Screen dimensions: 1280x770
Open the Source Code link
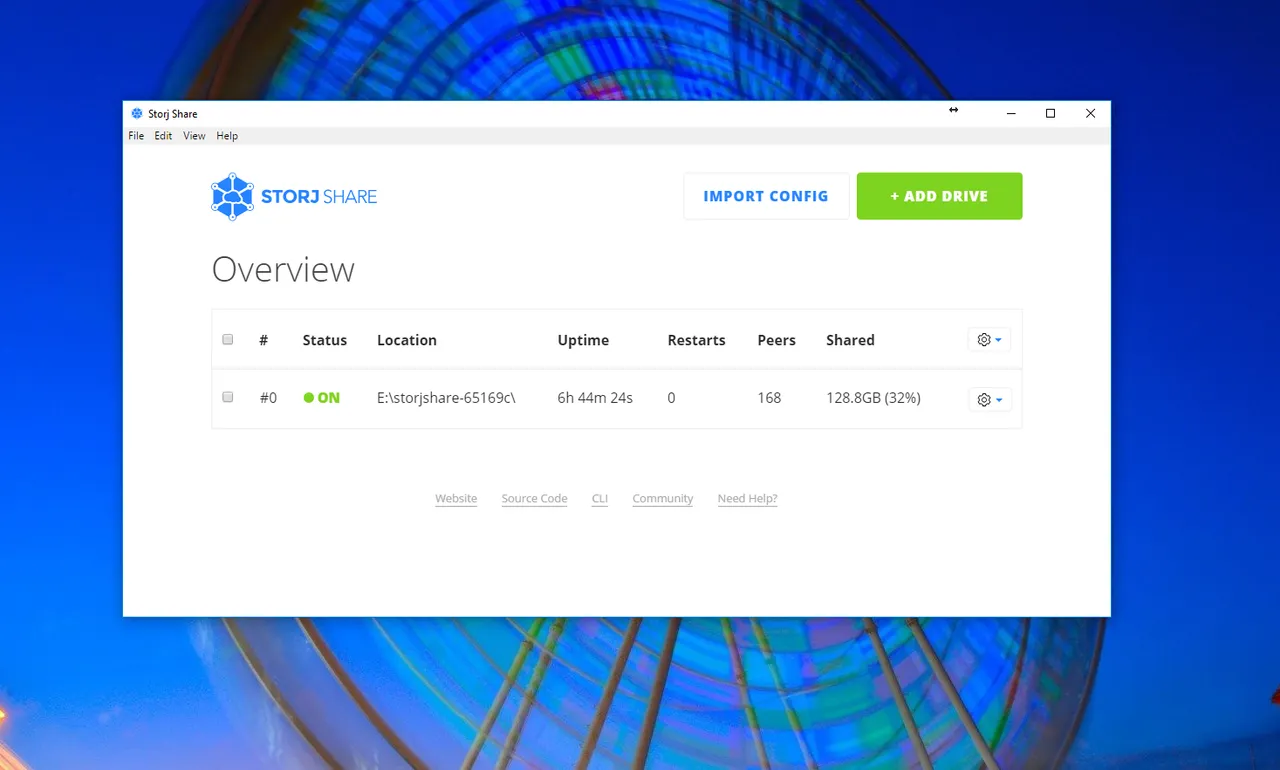point(534,499)
